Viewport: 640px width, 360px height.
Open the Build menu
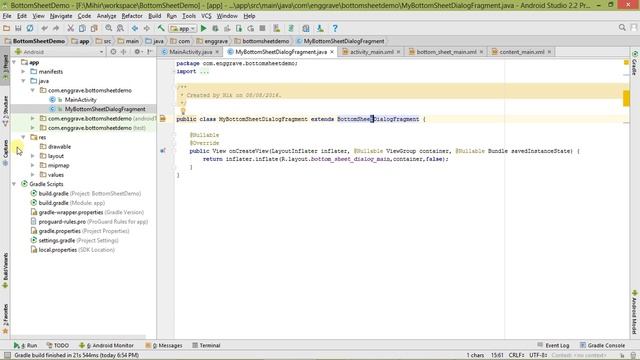pos(154,16)
